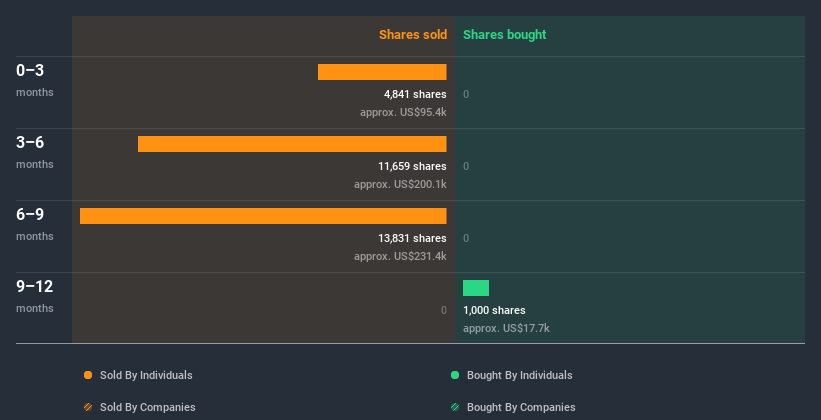Select the Sold By Companies legend label
Viewport: 821px width, 420px height.
pos(148,407)
